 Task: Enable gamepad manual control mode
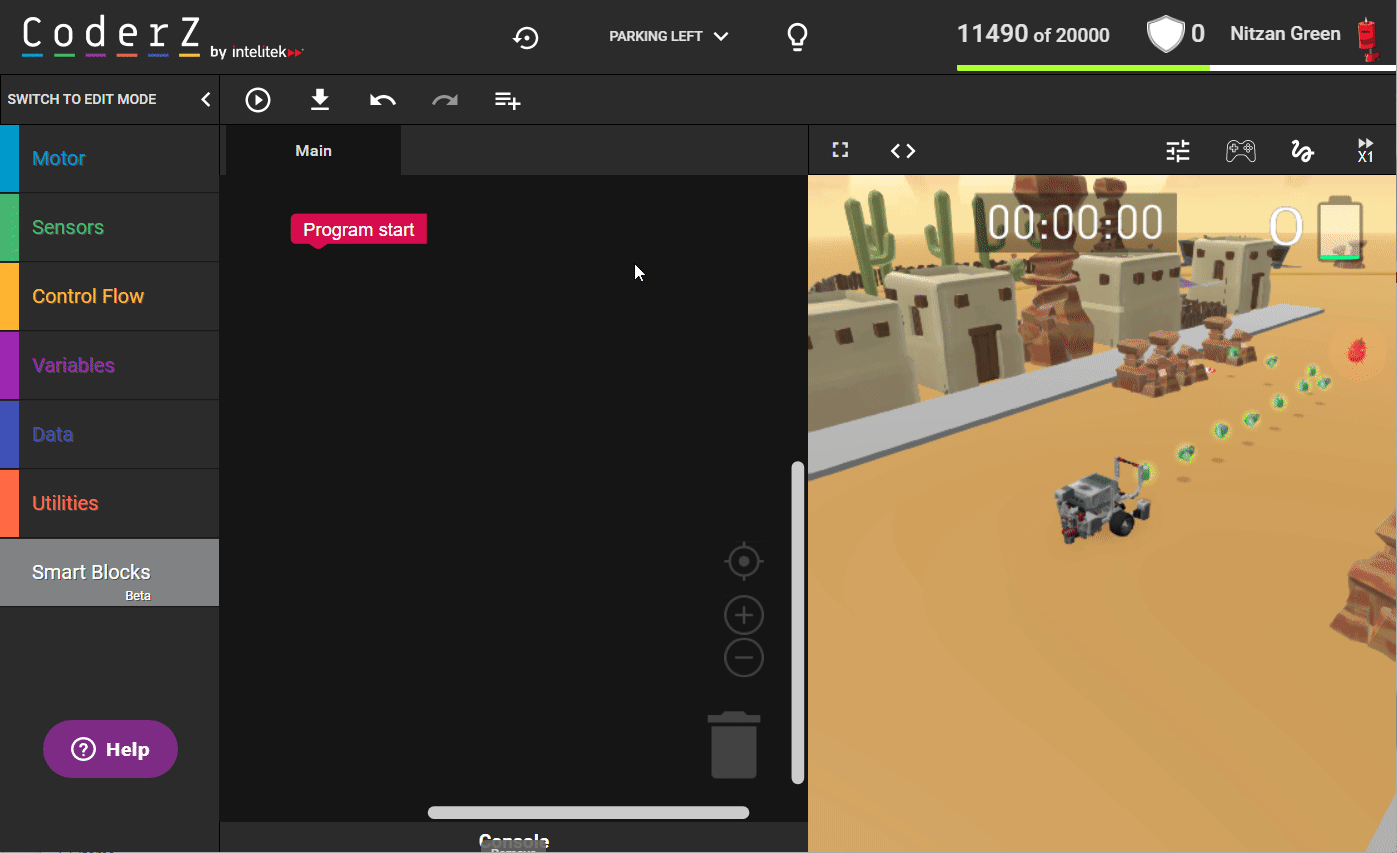tap(1241, 151)
